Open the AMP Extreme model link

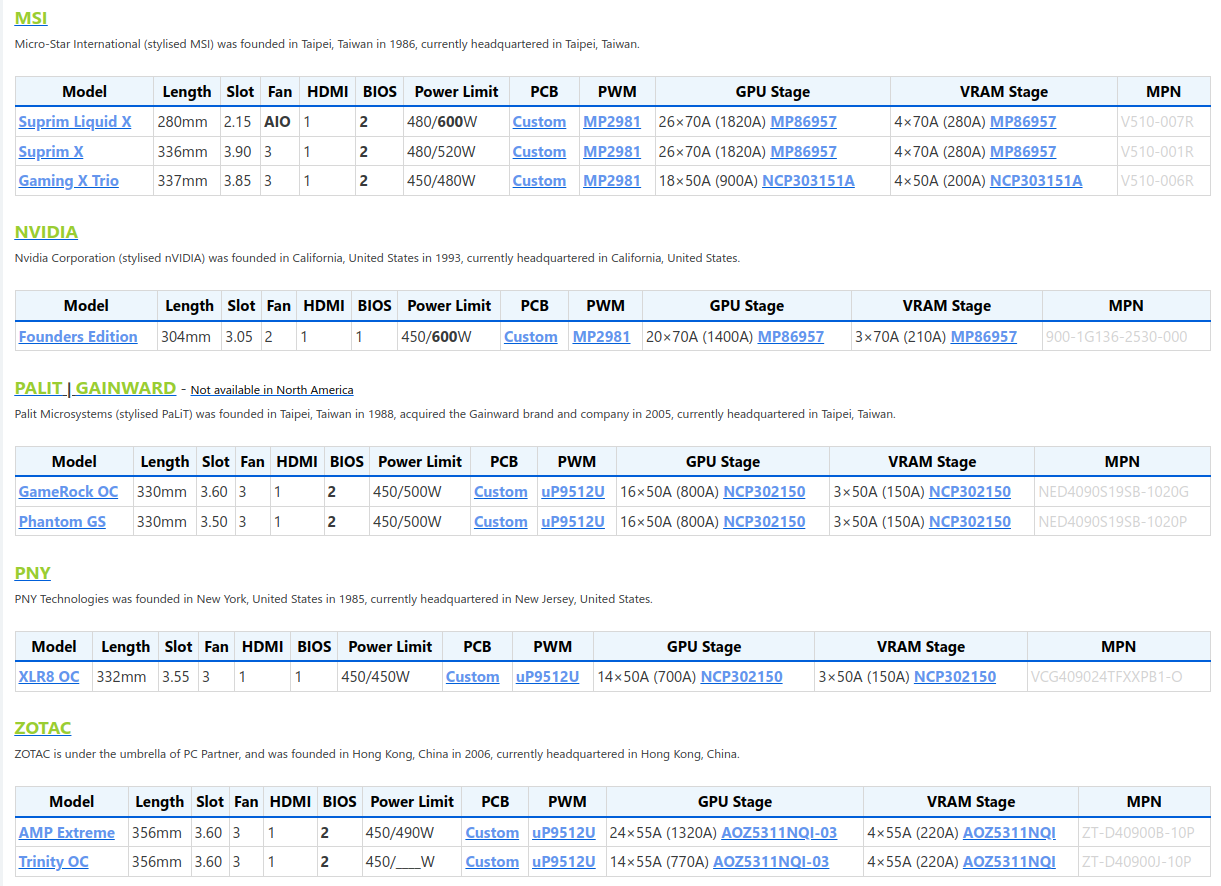67,833
